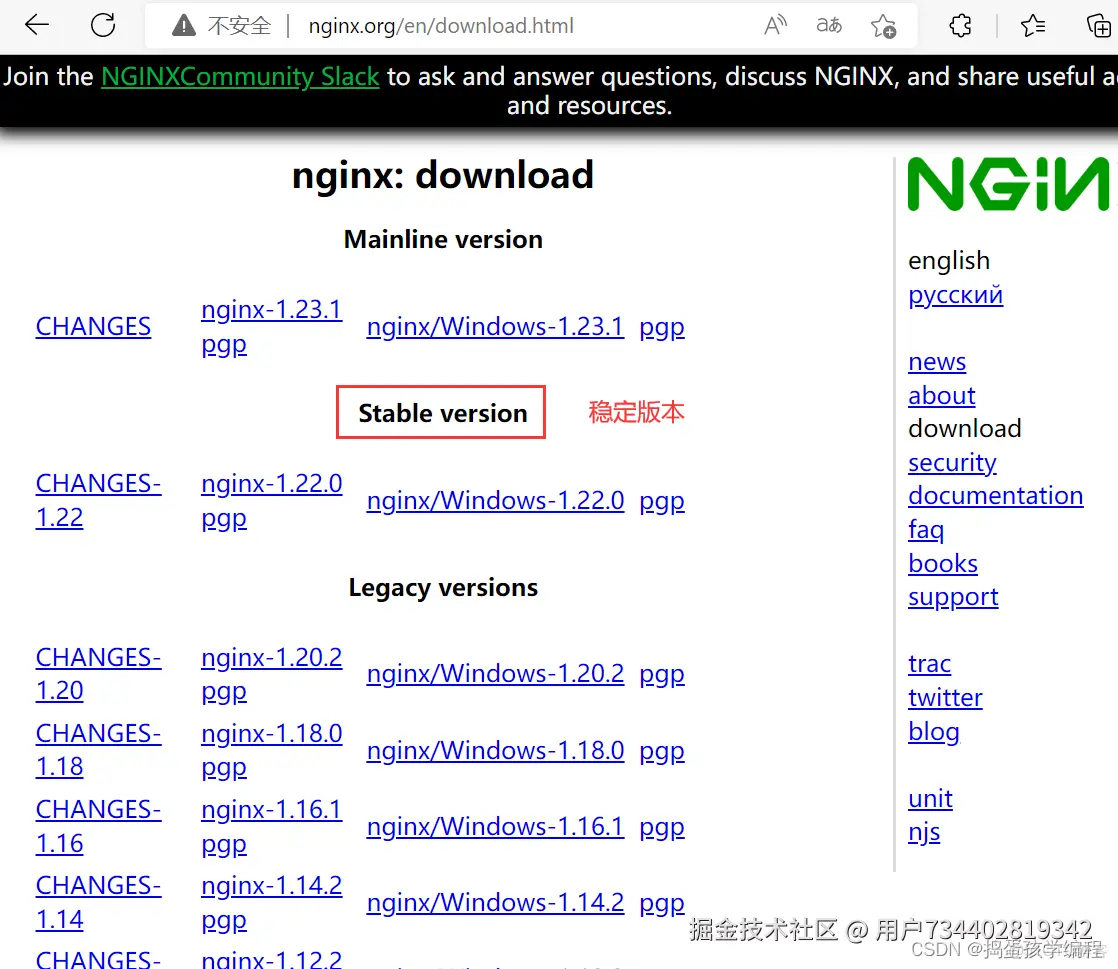Open pgp signature under nginx-1.14.2

point(224,921)
